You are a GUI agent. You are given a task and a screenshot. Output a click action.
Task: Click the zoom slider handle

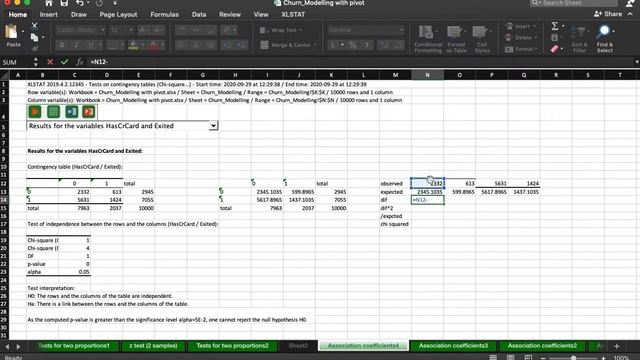(x=573, y=358)
